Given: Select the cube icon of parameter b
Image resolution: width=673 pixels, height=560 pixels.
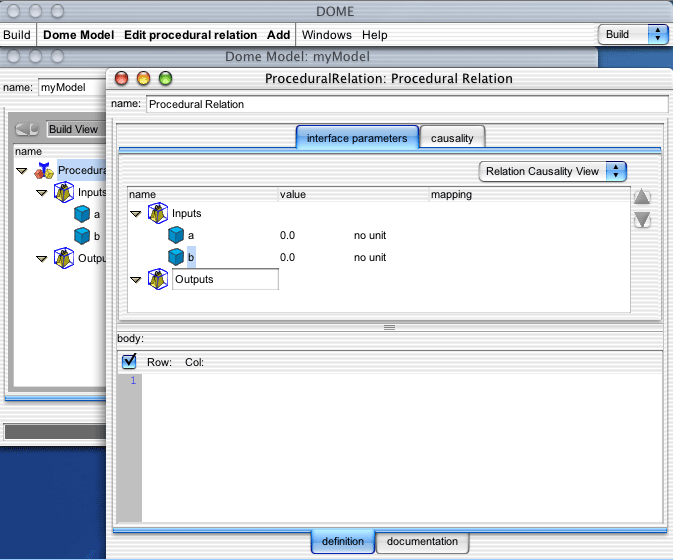Looking at the screenshot, I should [176, 257].
